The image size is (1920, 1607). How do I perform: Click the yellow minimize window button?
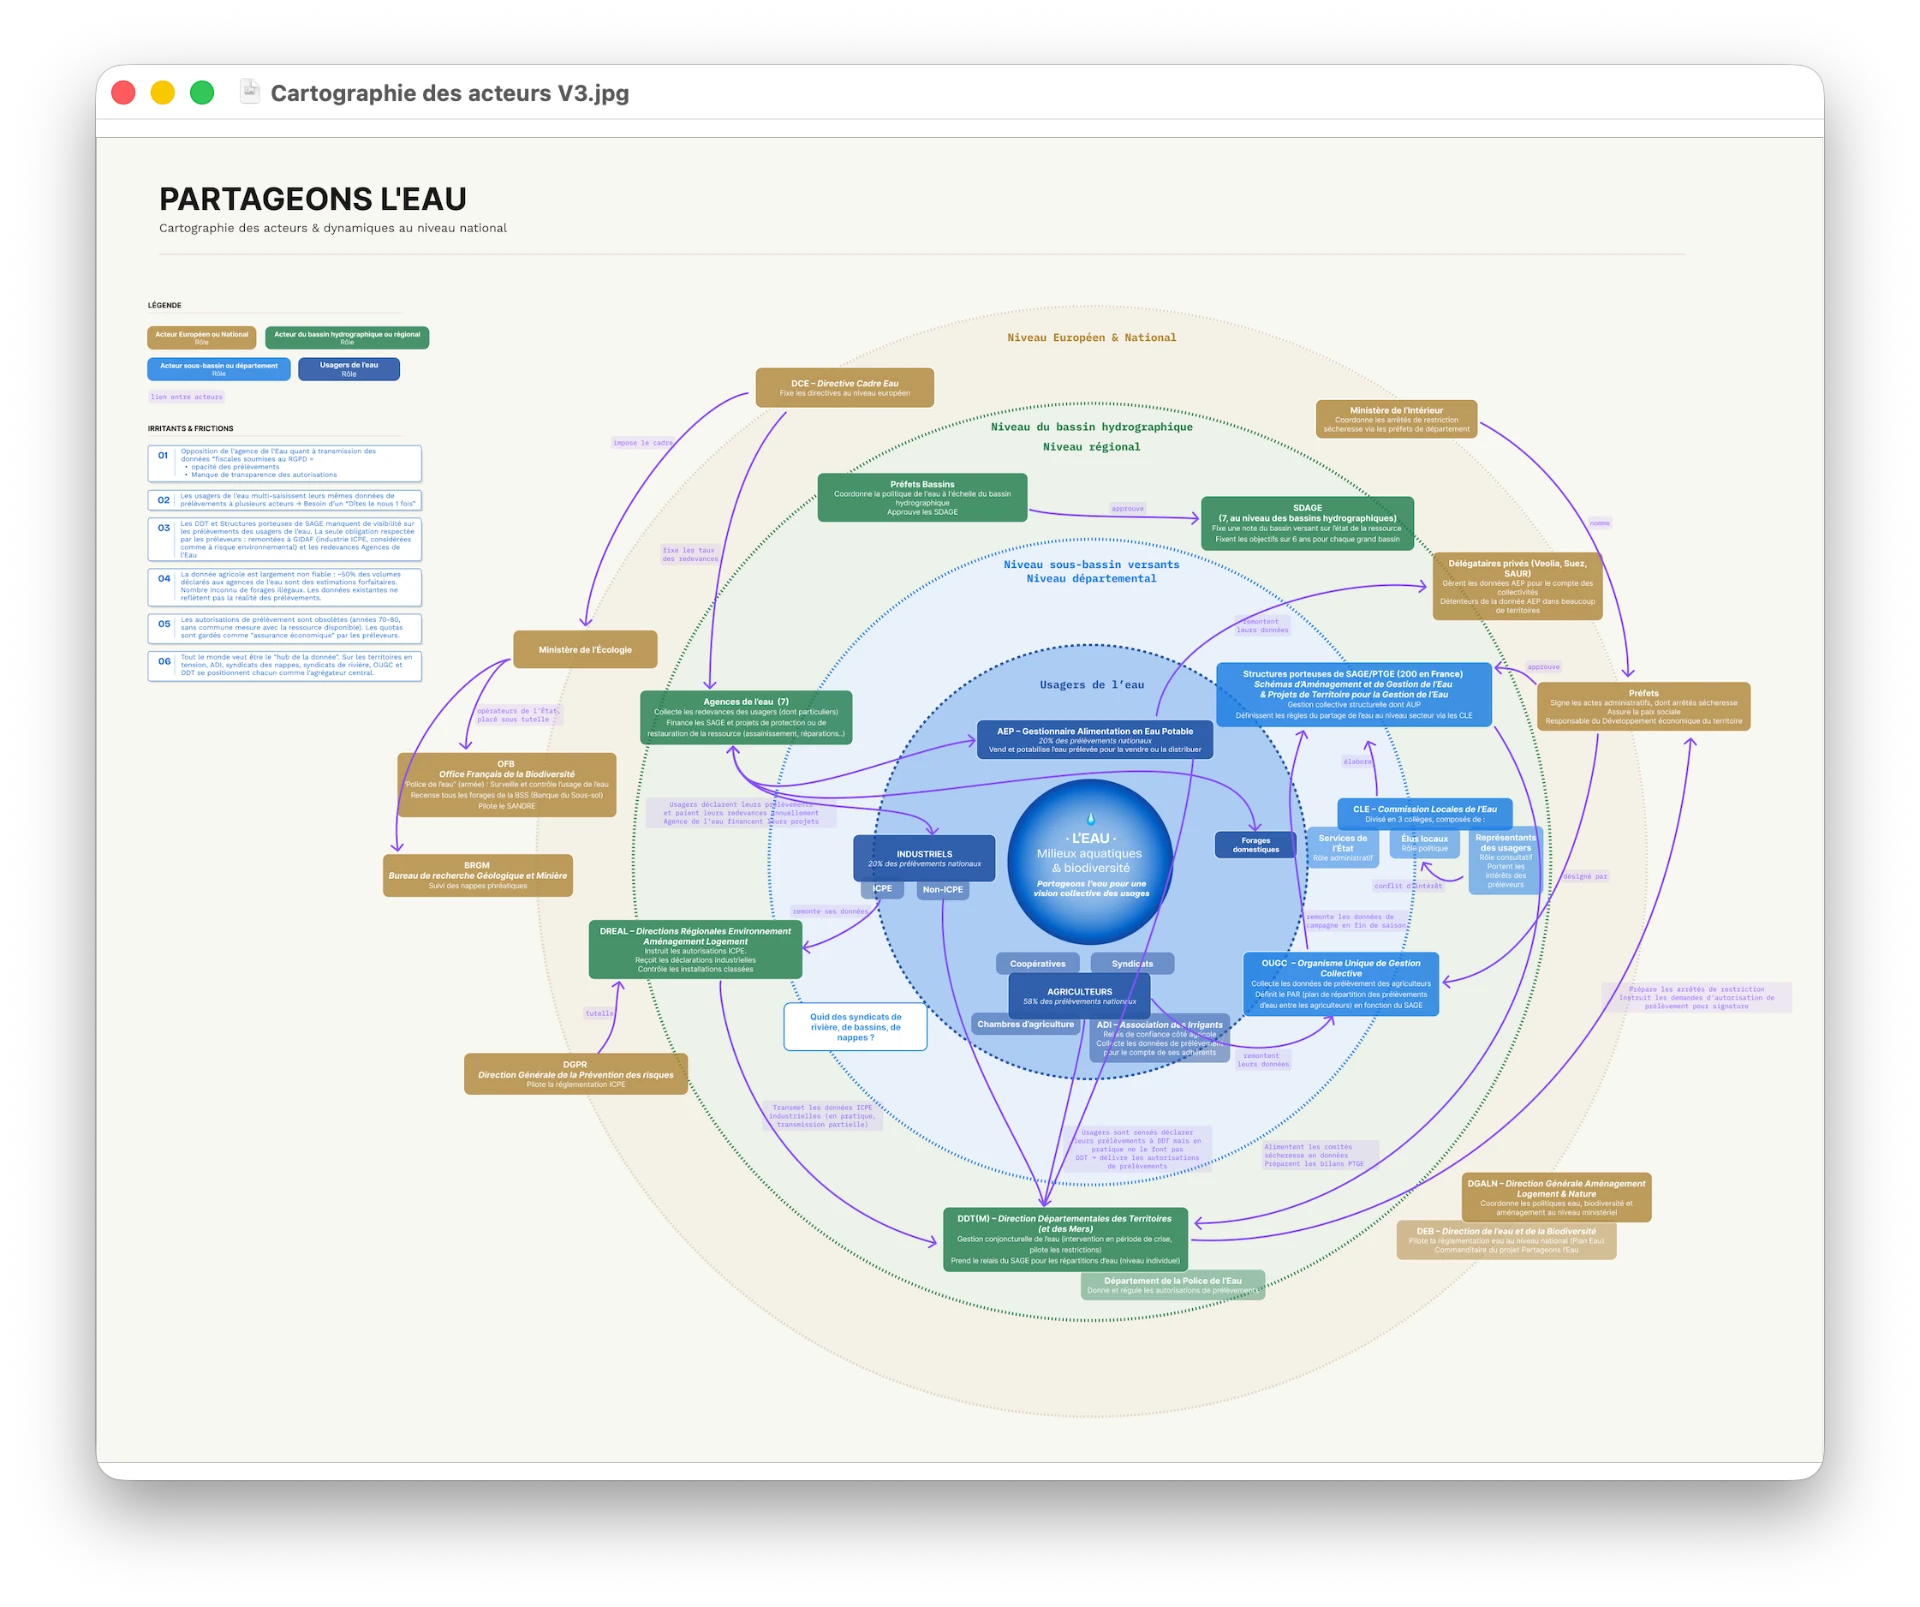[x=162, y=93]
